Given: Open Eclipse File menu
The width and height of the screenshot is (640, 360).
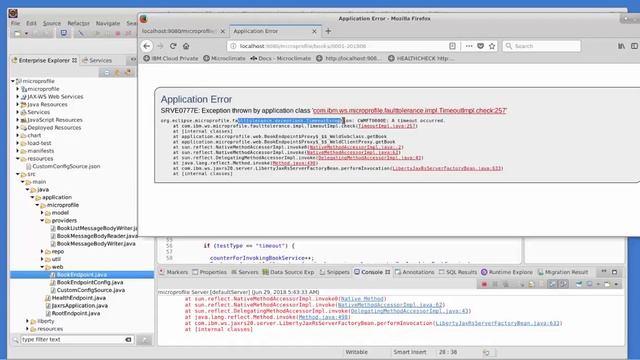Looking at the screenshot, I should [x=16, y=23].
